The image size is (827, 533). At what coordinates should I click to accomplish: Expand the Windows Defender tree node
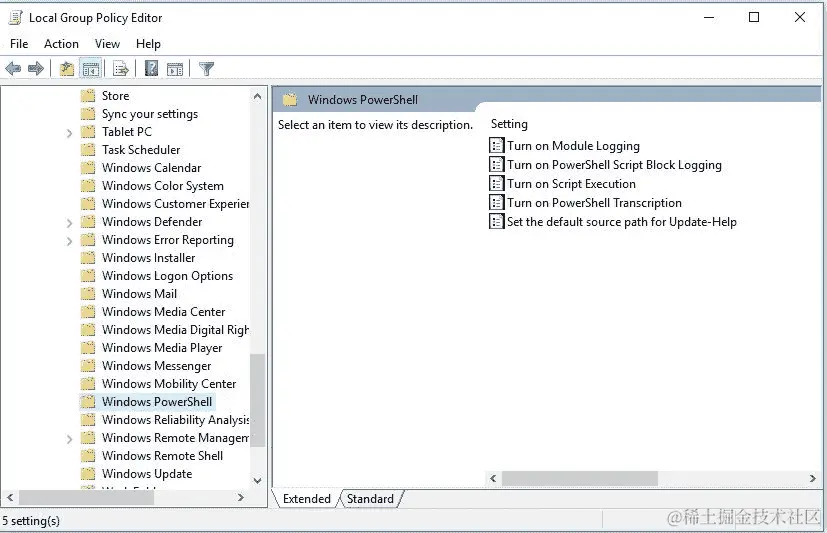(69, 223)
